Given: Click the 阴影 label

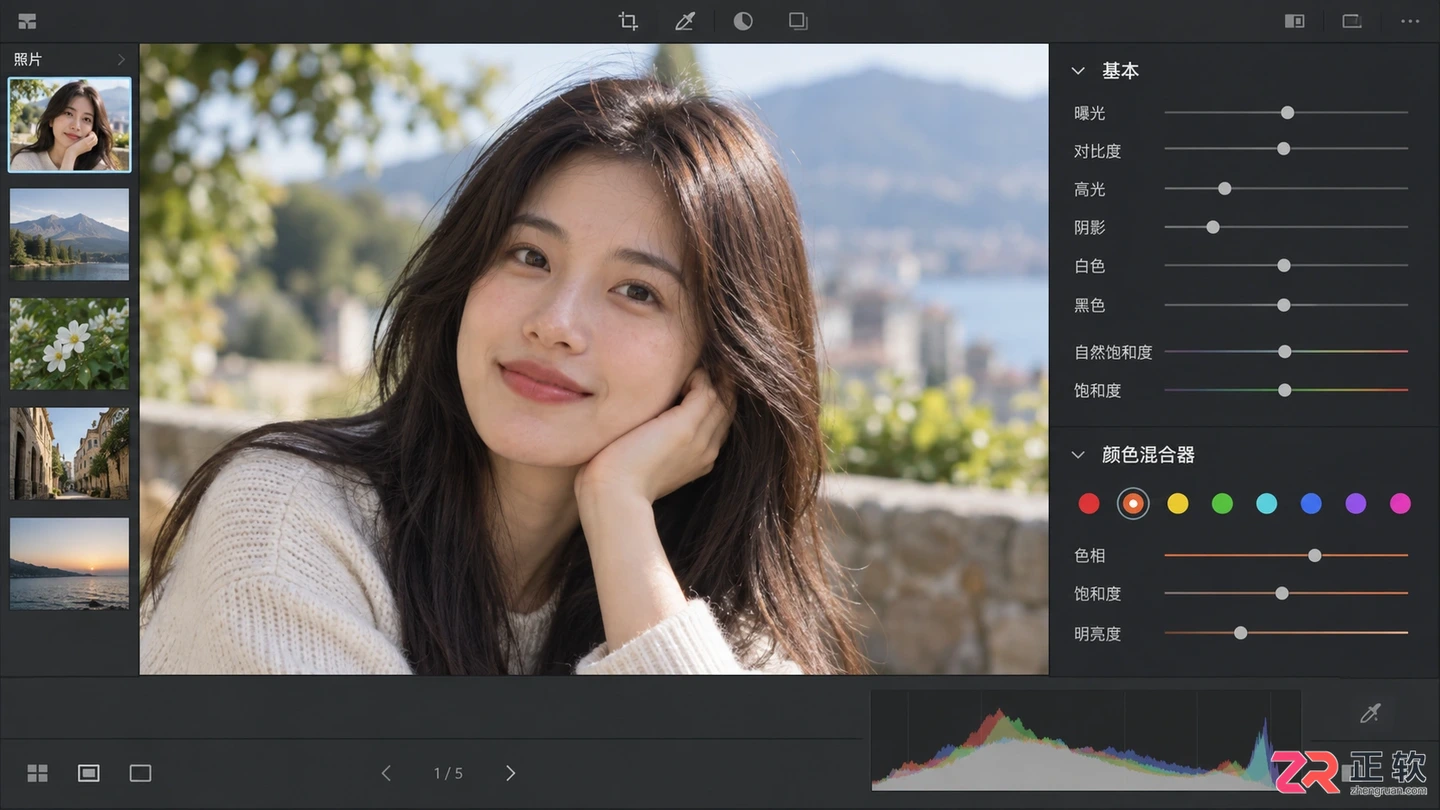Looking at the screenshot, I should pyautogui.click(x=1090, y=227).
